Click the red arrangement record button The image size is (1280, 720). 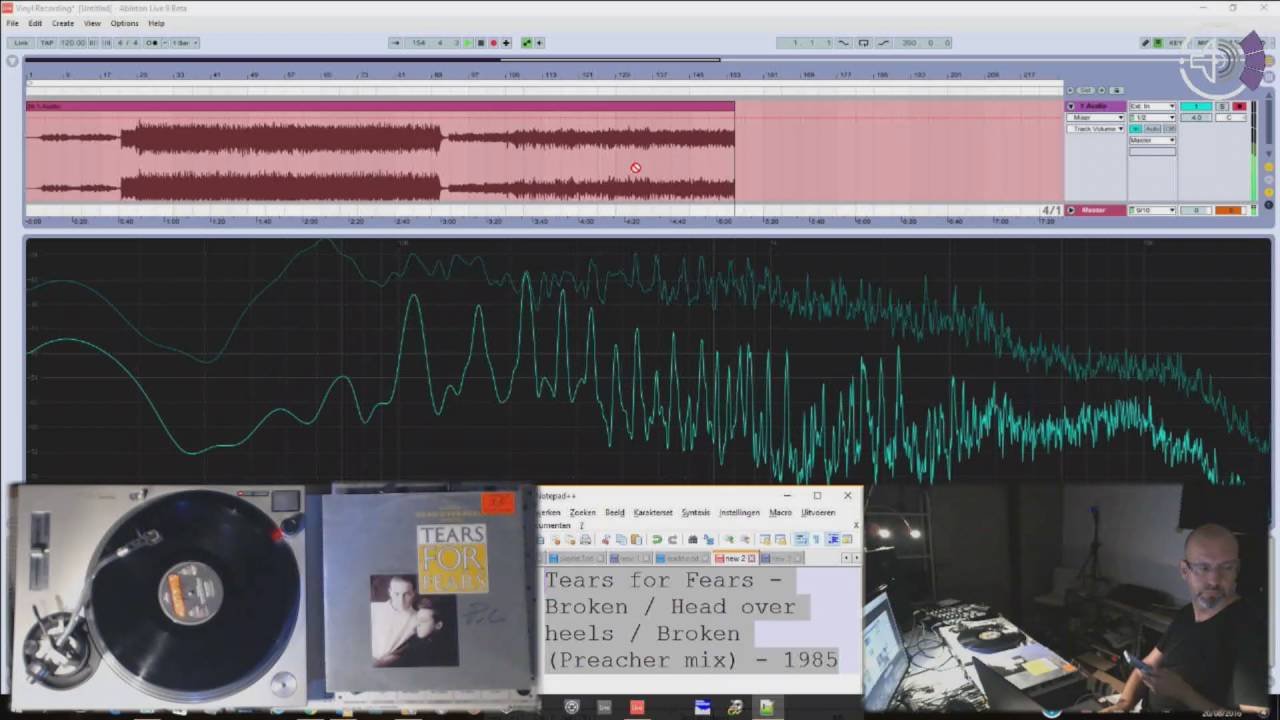click(x=494, y=43)
